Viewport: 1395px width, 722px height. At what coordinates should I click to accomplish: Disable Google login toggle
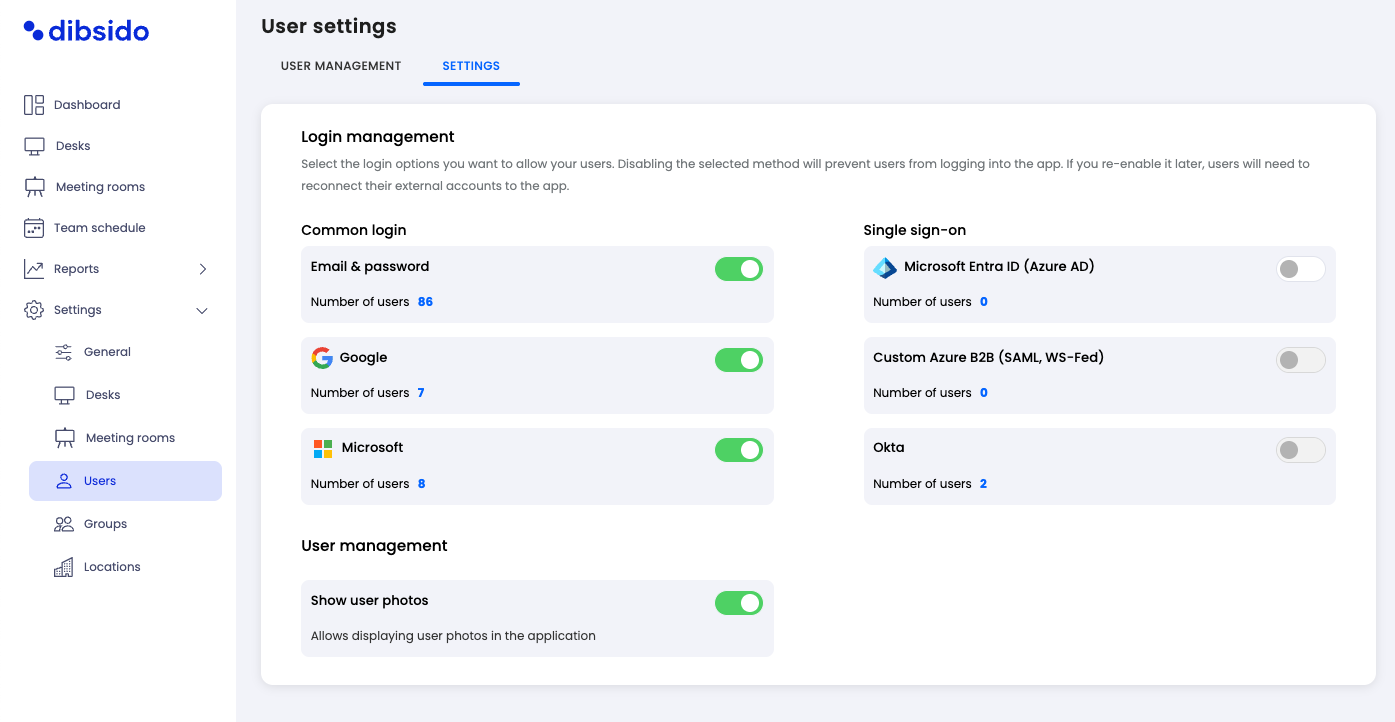[739, 360]
